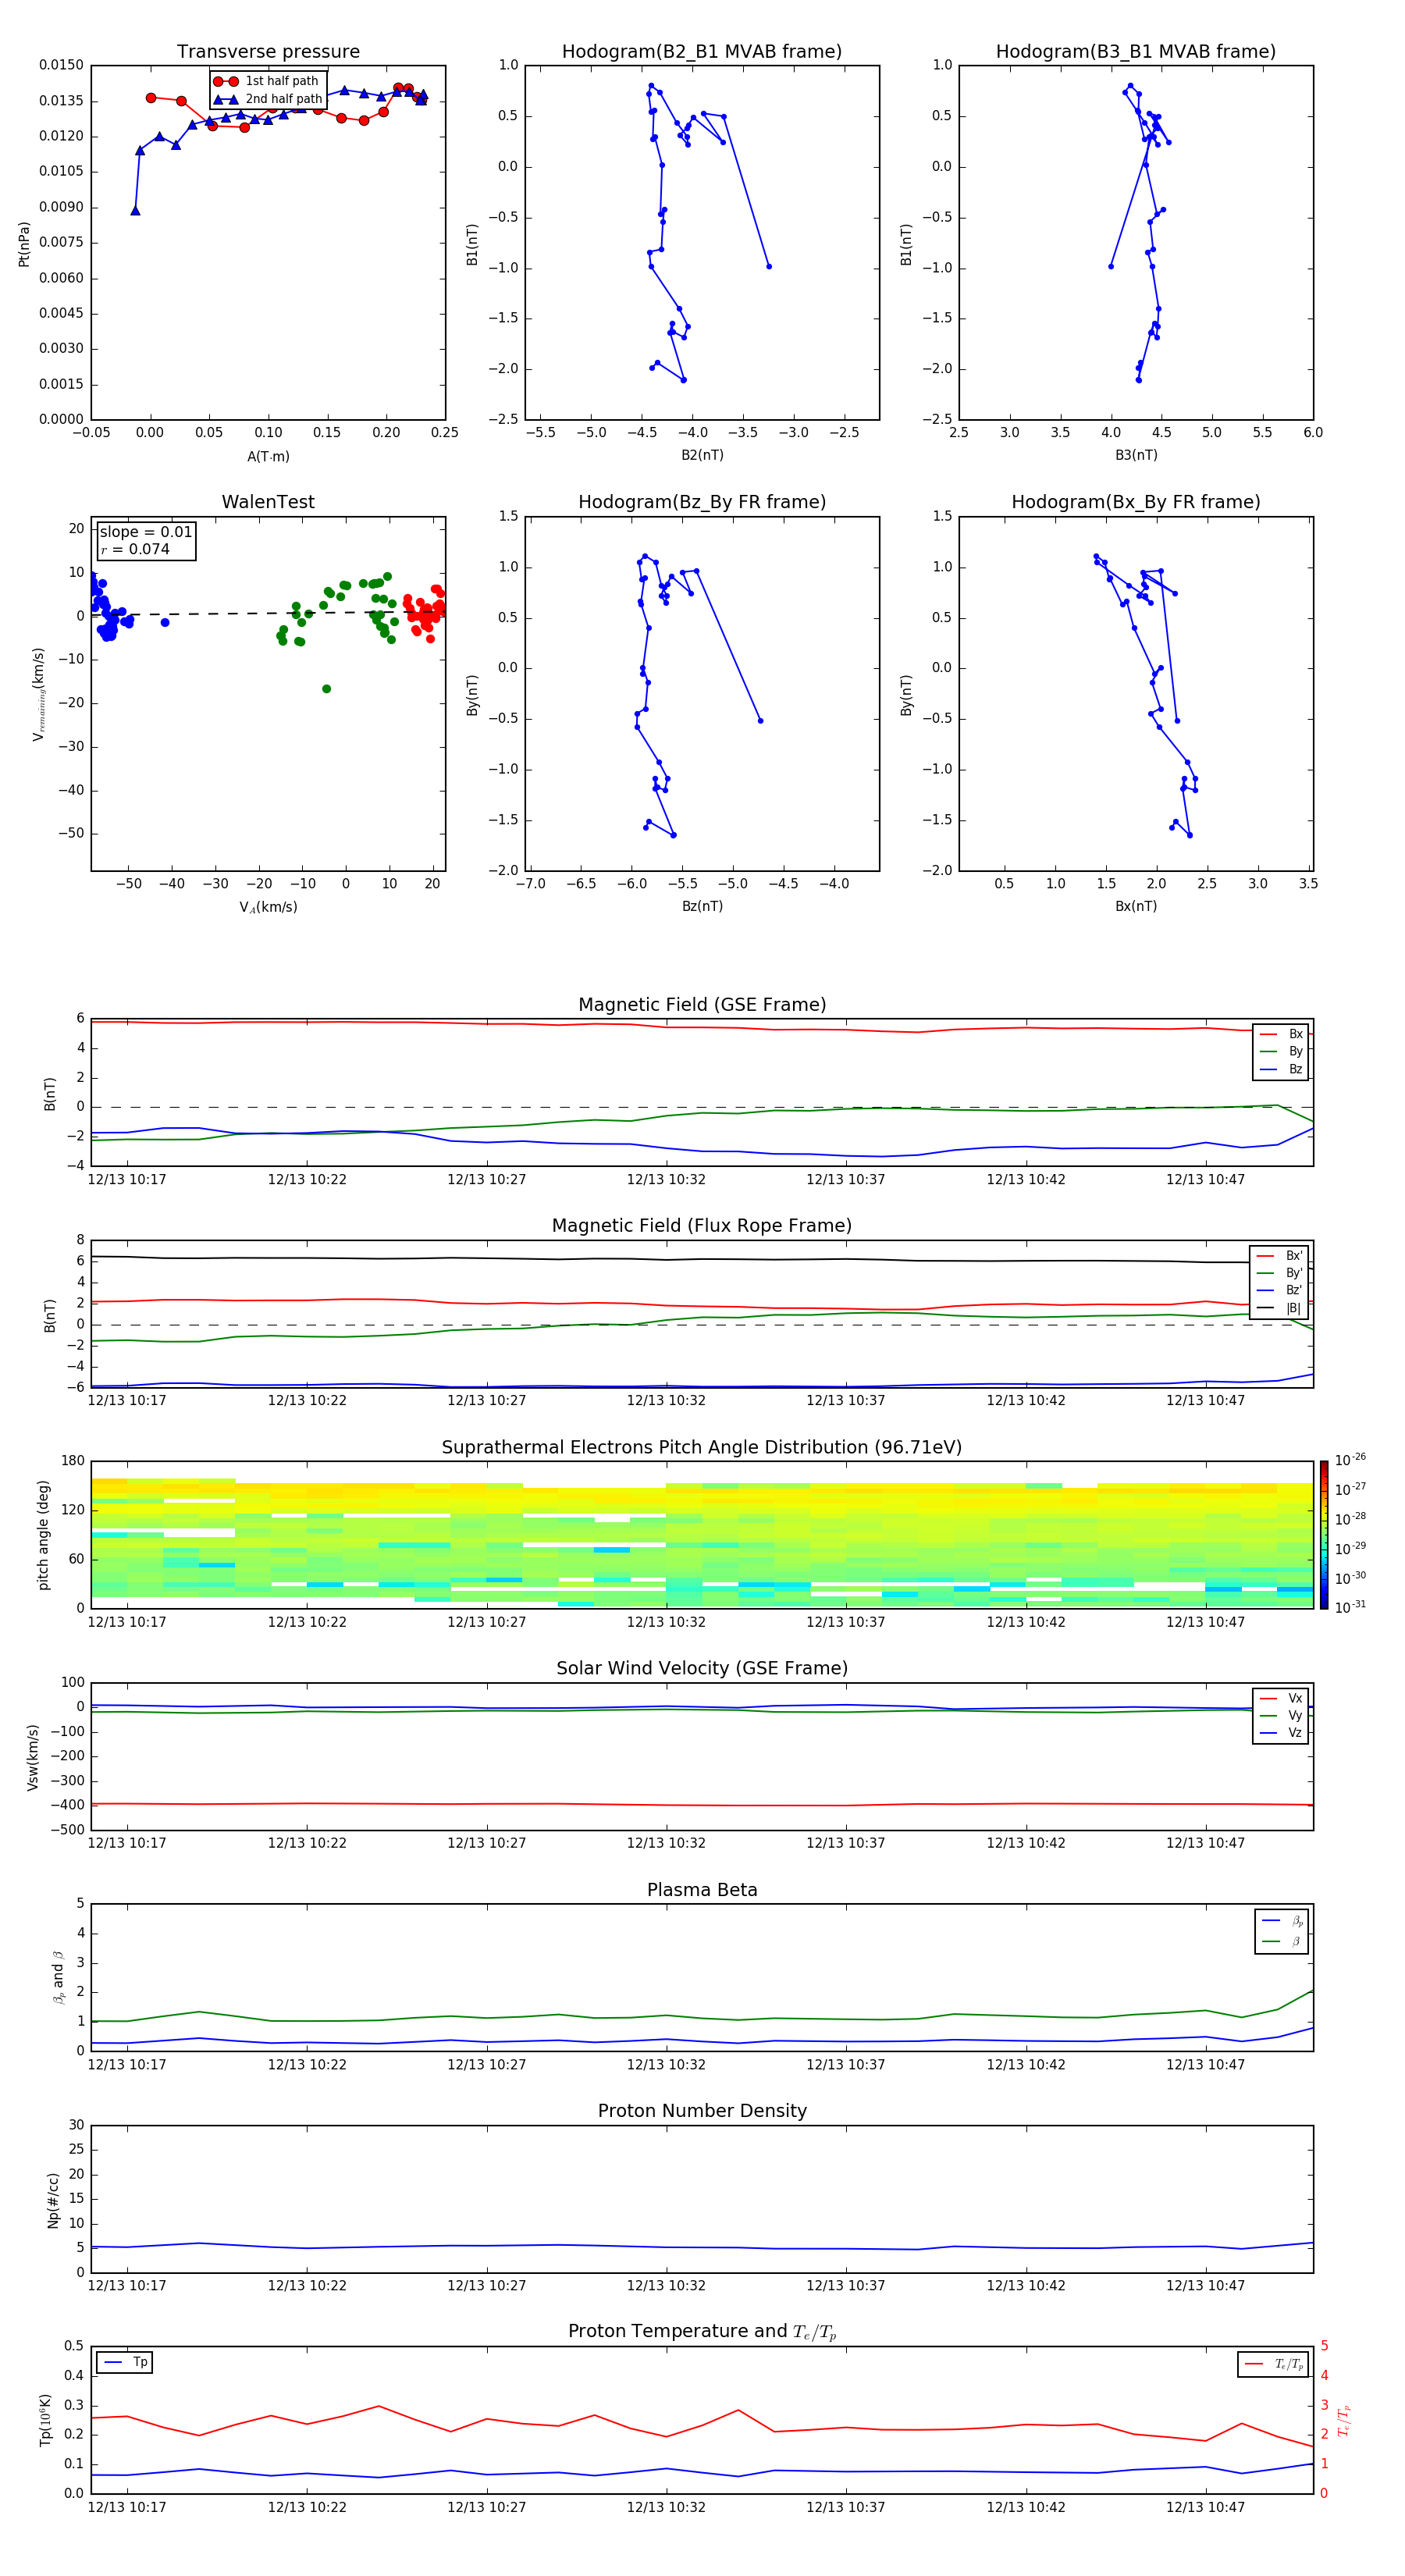Click the spectrogram heatmap in the pitch angle panel
Screen dimensions: 1405x2576
click(702, 1536)
